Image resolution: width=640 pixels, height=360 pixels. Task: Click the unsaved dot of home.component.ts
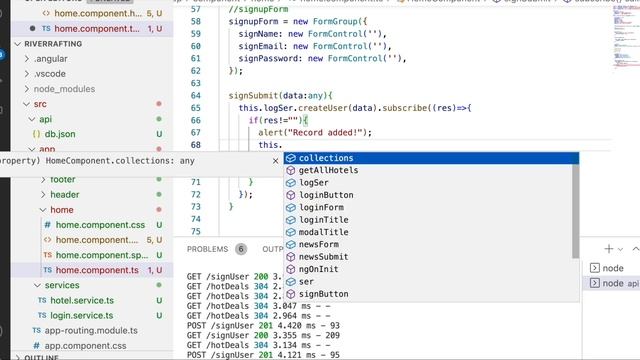tap(32, 29)
